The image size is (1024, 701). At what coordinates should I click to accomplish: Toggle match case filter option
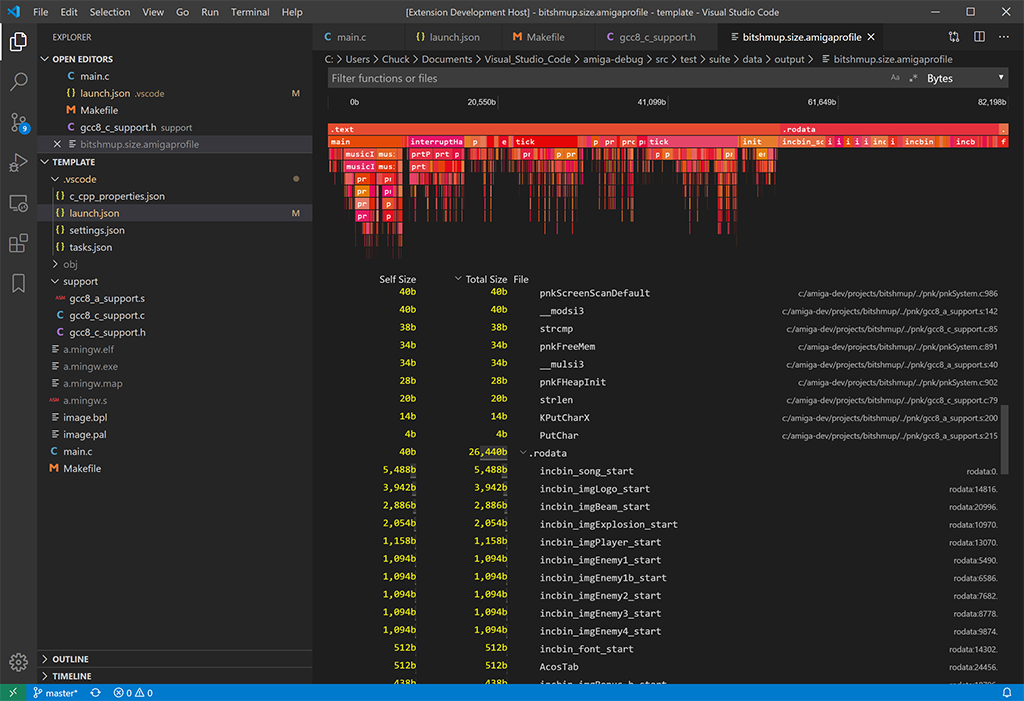point(895,78)
